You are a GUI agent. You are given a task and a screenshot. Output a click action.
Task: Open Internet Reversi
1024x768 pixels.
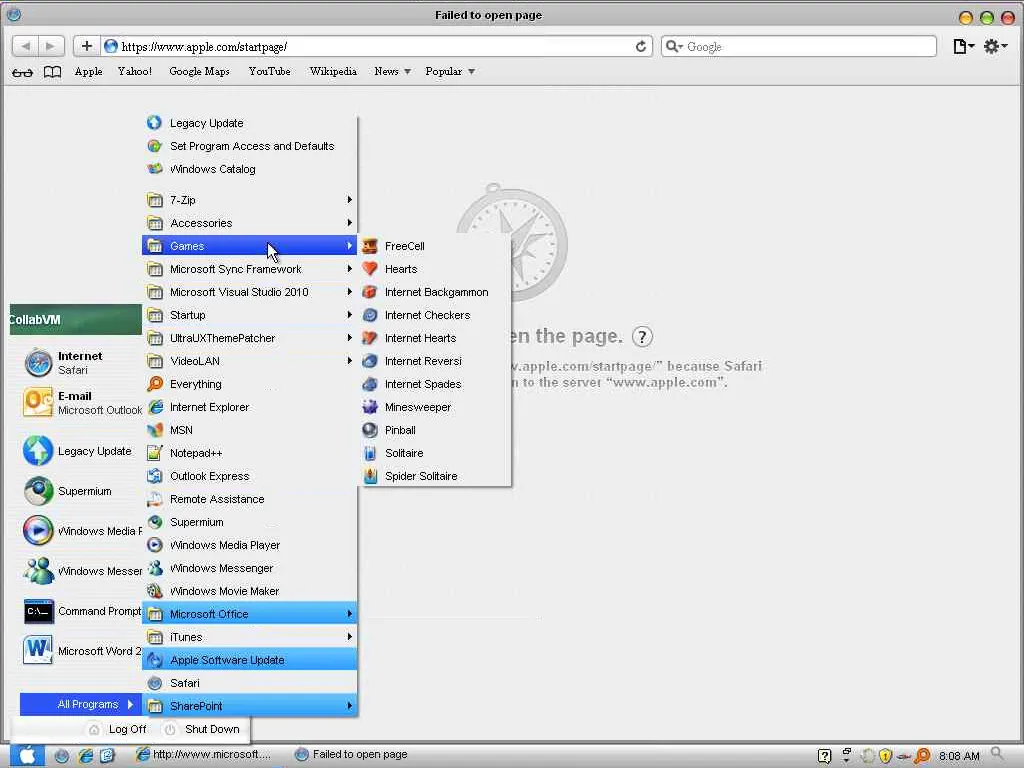click(x=434, y=361)
